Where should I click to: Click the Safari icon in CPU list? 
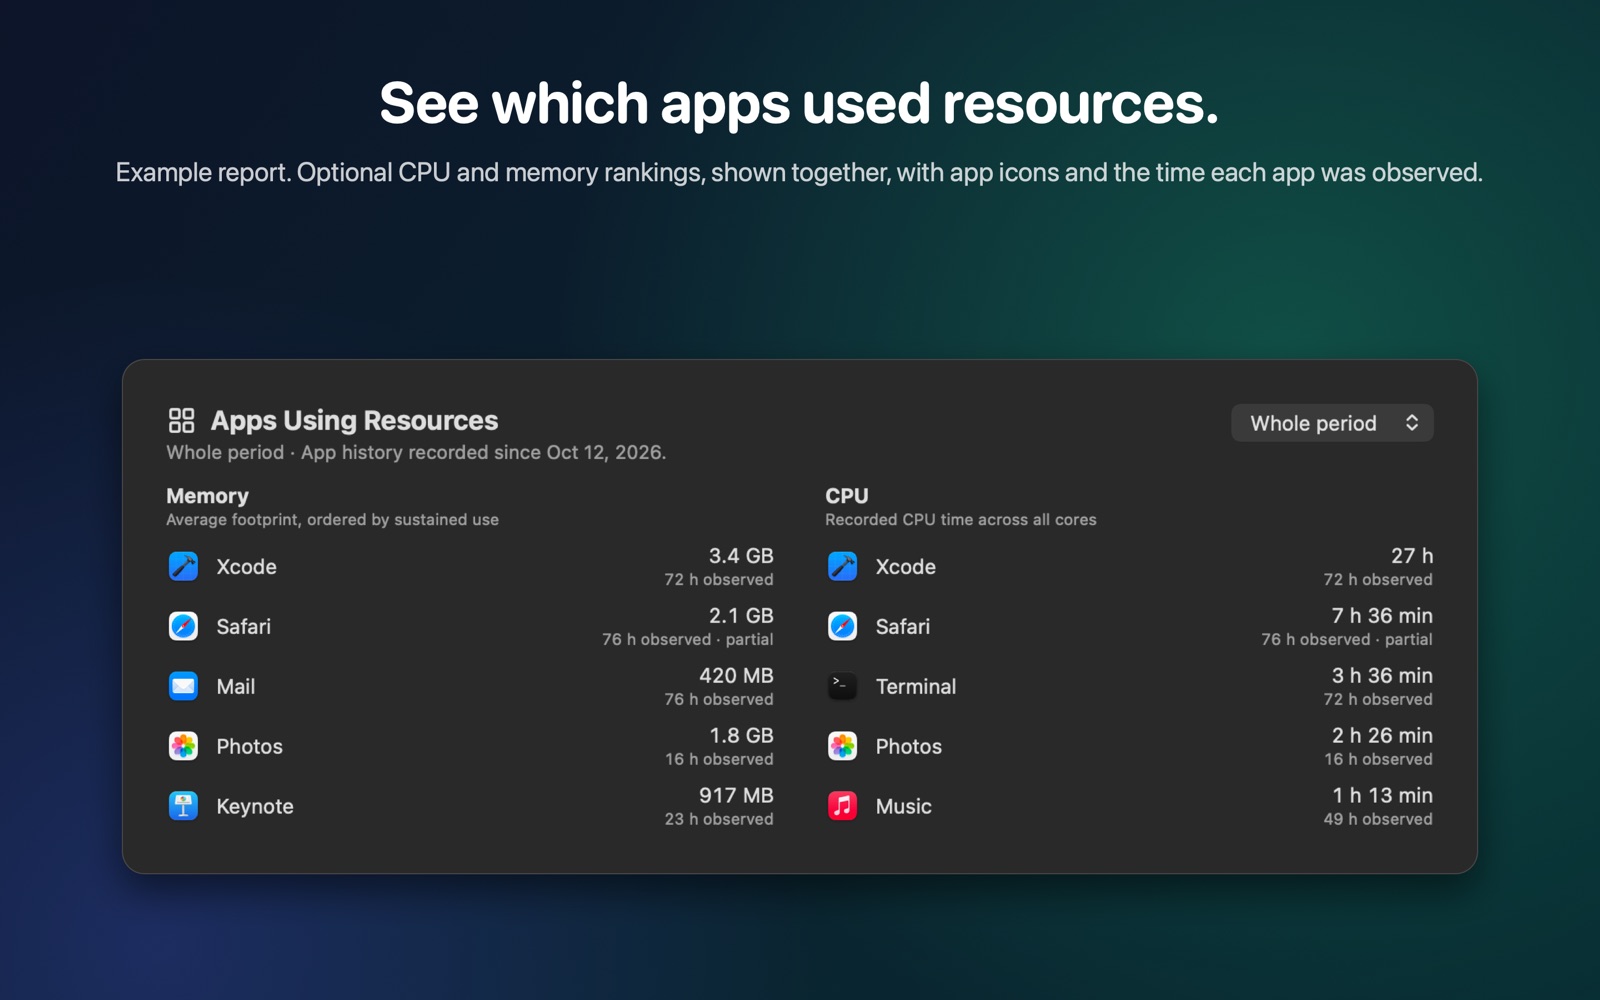coord(842,626)
